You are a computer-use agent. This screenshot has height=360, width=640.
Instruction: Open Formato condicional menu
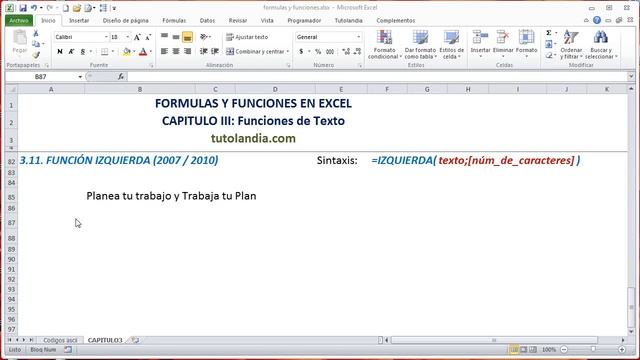(384, 44)
